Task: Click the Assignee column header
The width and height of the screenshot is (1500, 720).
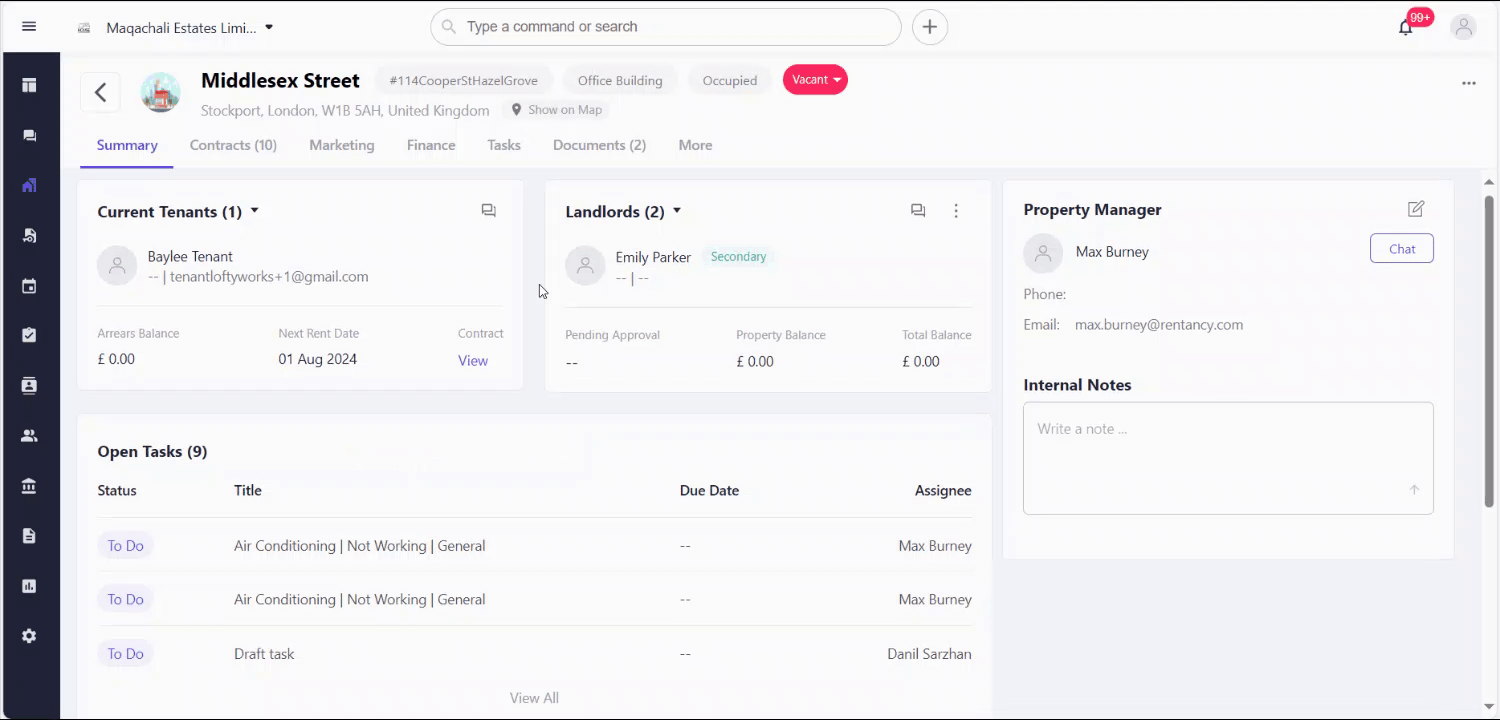Action: tap(943, 490)
